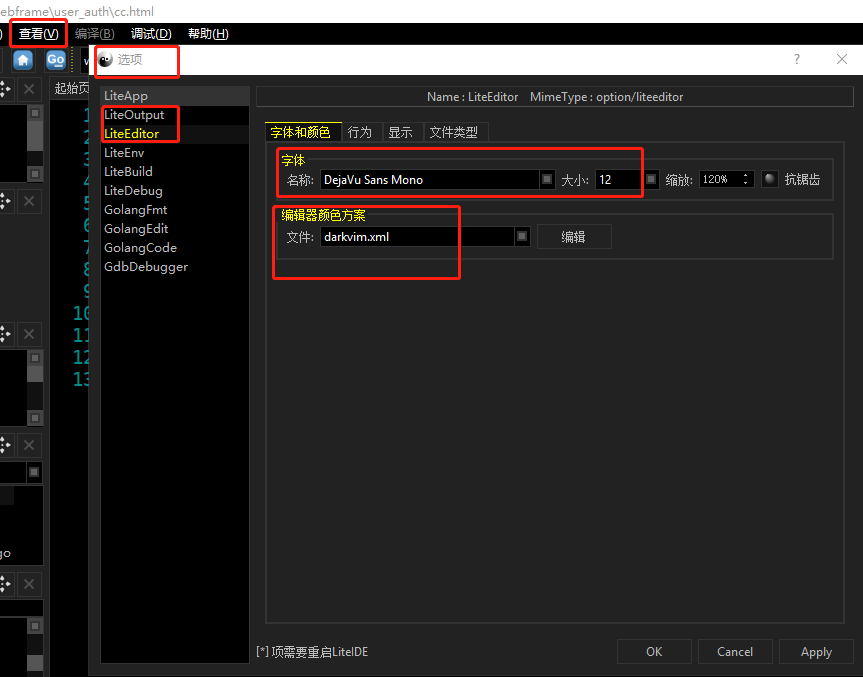
Task: Switch to the 文件类型 tab
Action: point(454,132)
